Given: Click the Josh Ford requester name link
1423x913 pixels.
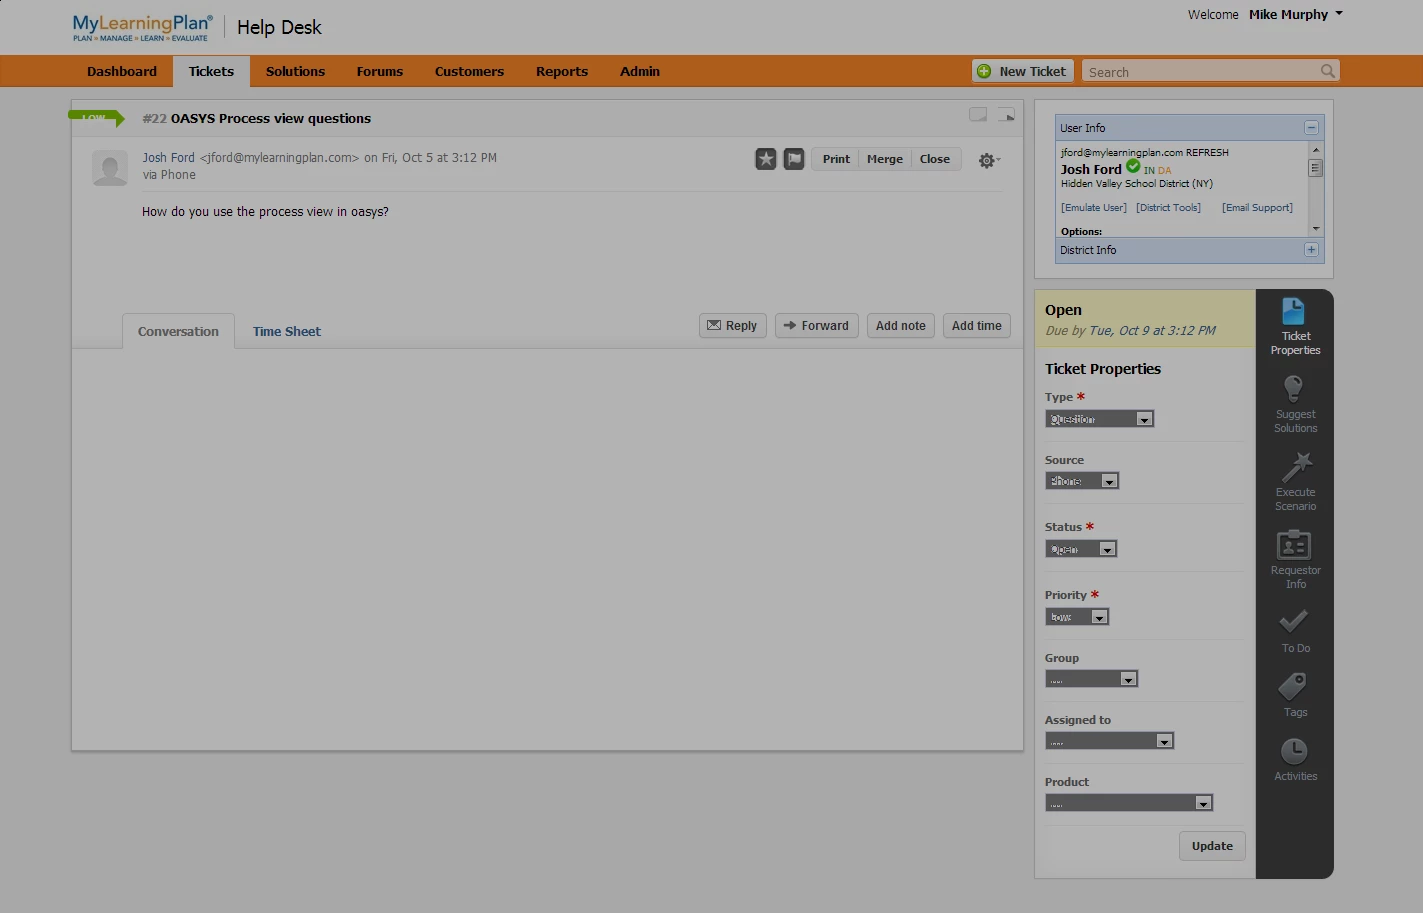Looking at the screenshot, I should (168, 158).
